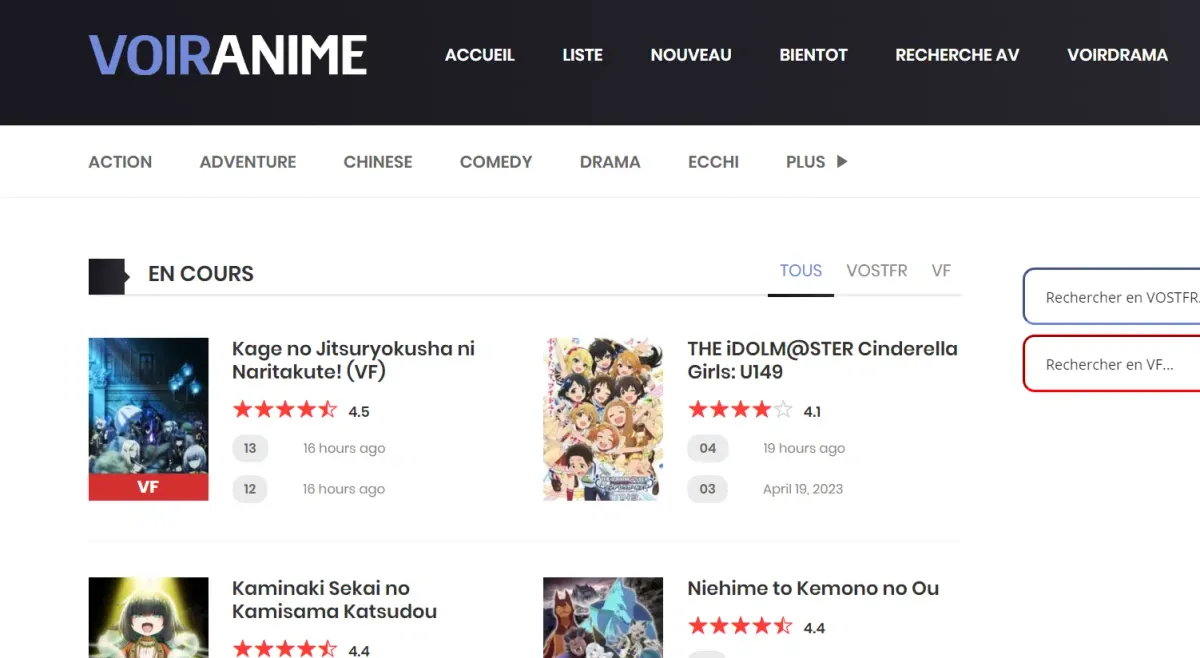
Task: Keep TOUS filter selected
Action: coord(800,270)
